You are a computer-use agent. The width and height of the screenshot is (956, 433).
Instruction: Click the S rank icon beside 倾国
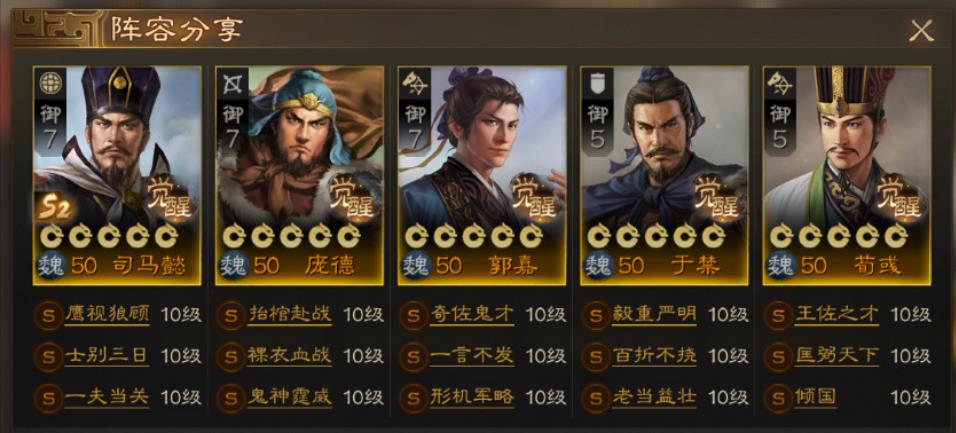coord(778,398)
